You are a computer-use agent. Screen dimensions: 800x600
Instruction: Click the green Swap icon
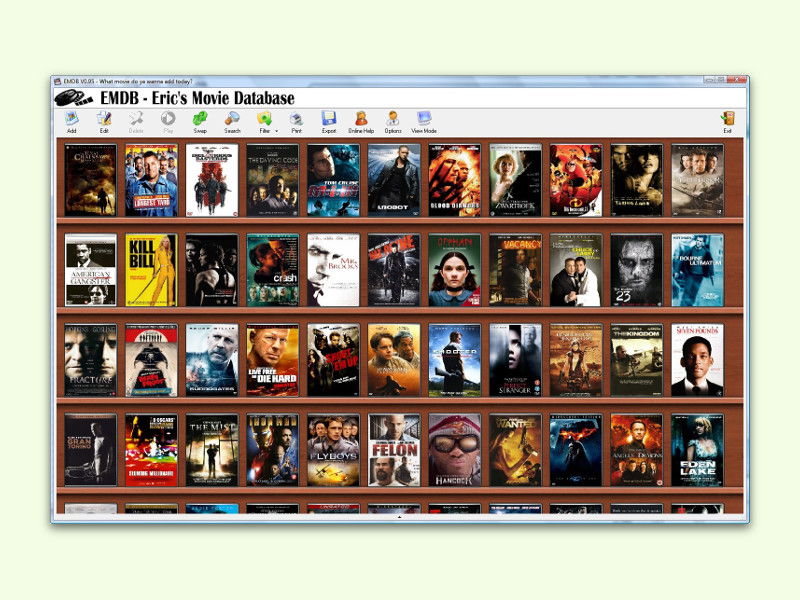pyautogui.click(x=200, y=119)
